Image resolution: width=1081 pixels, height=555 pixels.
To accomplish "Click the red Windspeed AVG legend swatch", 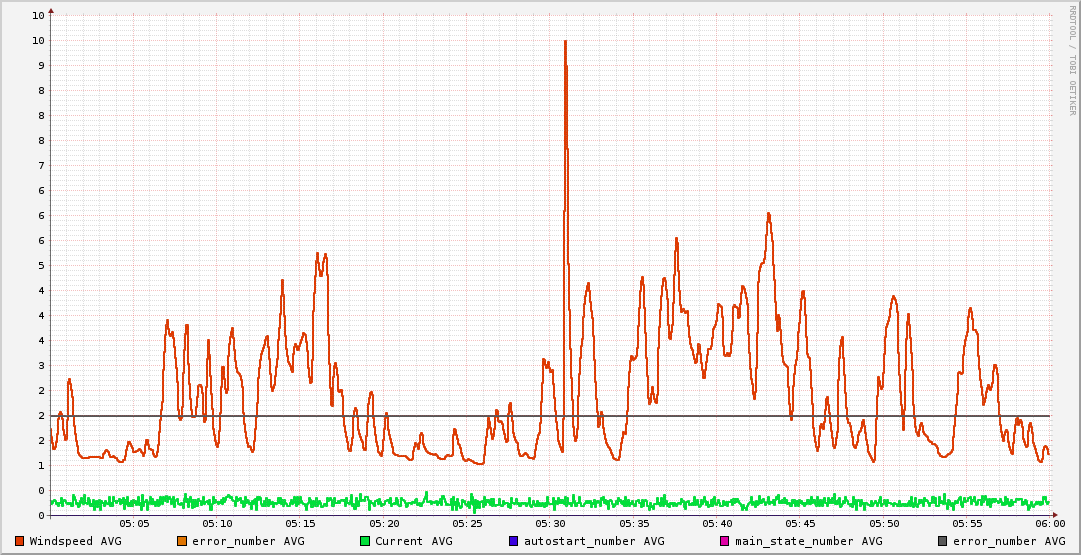I will click(x=19, y=541).
